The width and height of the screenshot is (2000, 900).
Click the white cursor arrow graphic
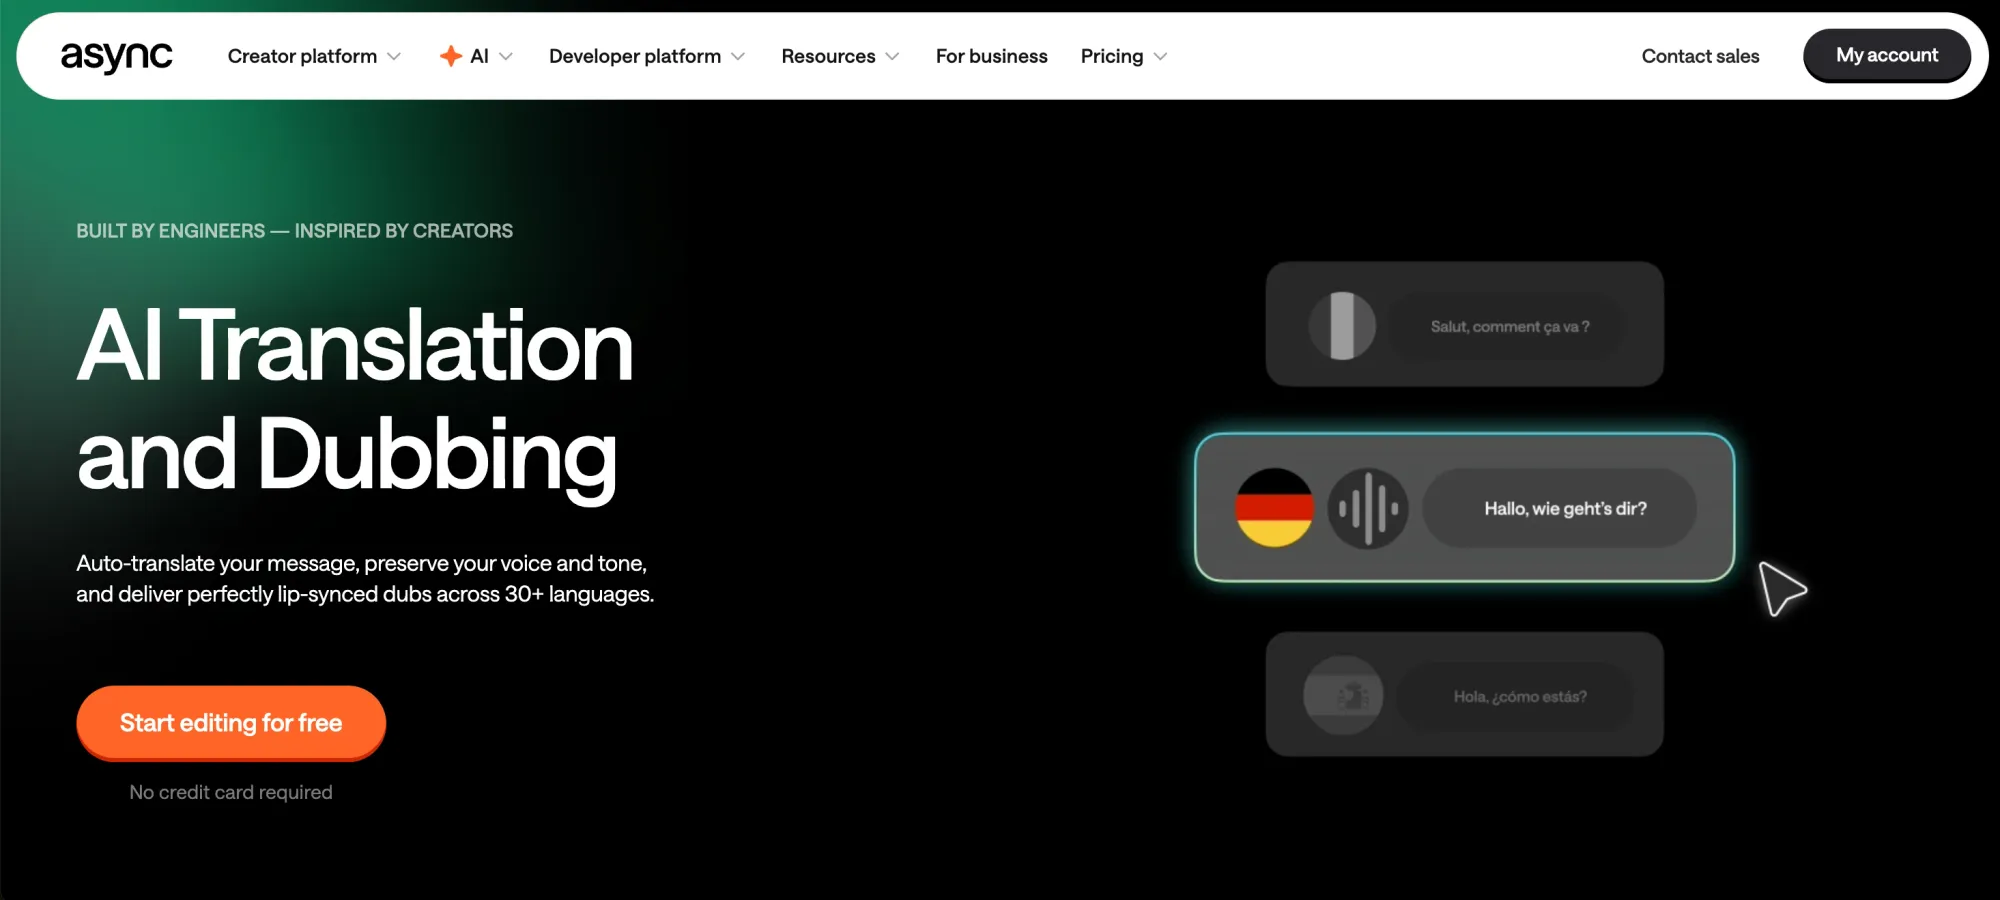(x=1781, y=589)
